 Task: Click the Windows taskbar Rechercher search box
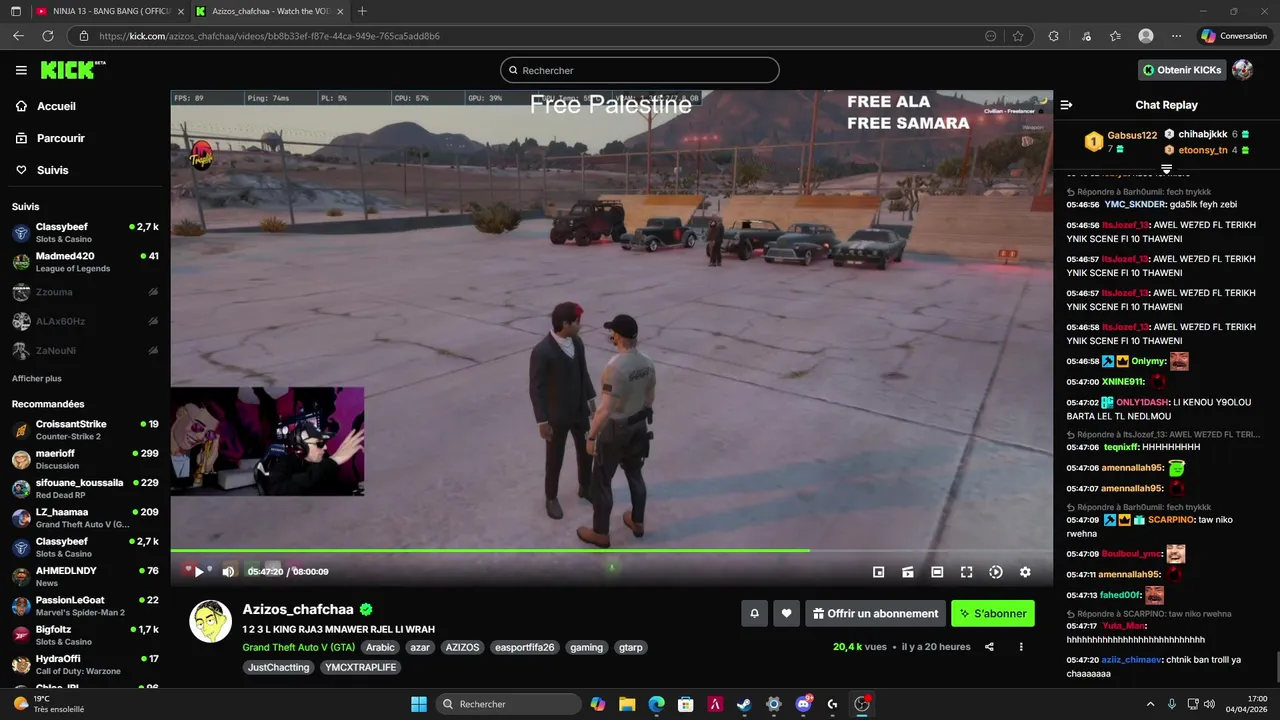point(510,704)
